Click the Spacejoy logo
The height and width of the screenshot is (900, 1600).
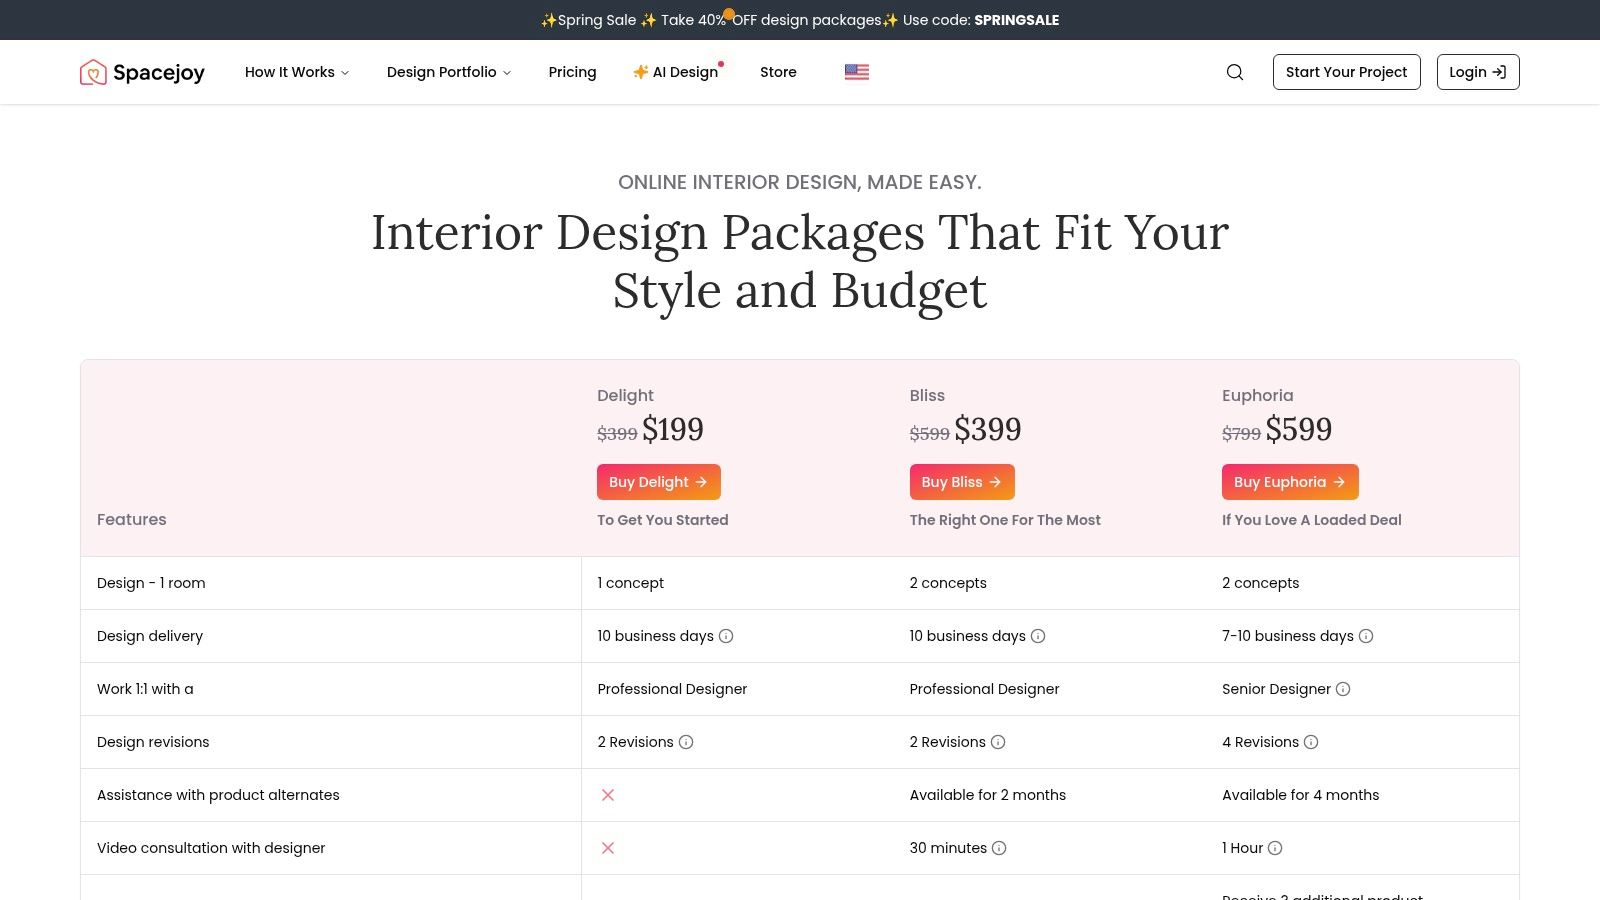click(x=142, y=72)
